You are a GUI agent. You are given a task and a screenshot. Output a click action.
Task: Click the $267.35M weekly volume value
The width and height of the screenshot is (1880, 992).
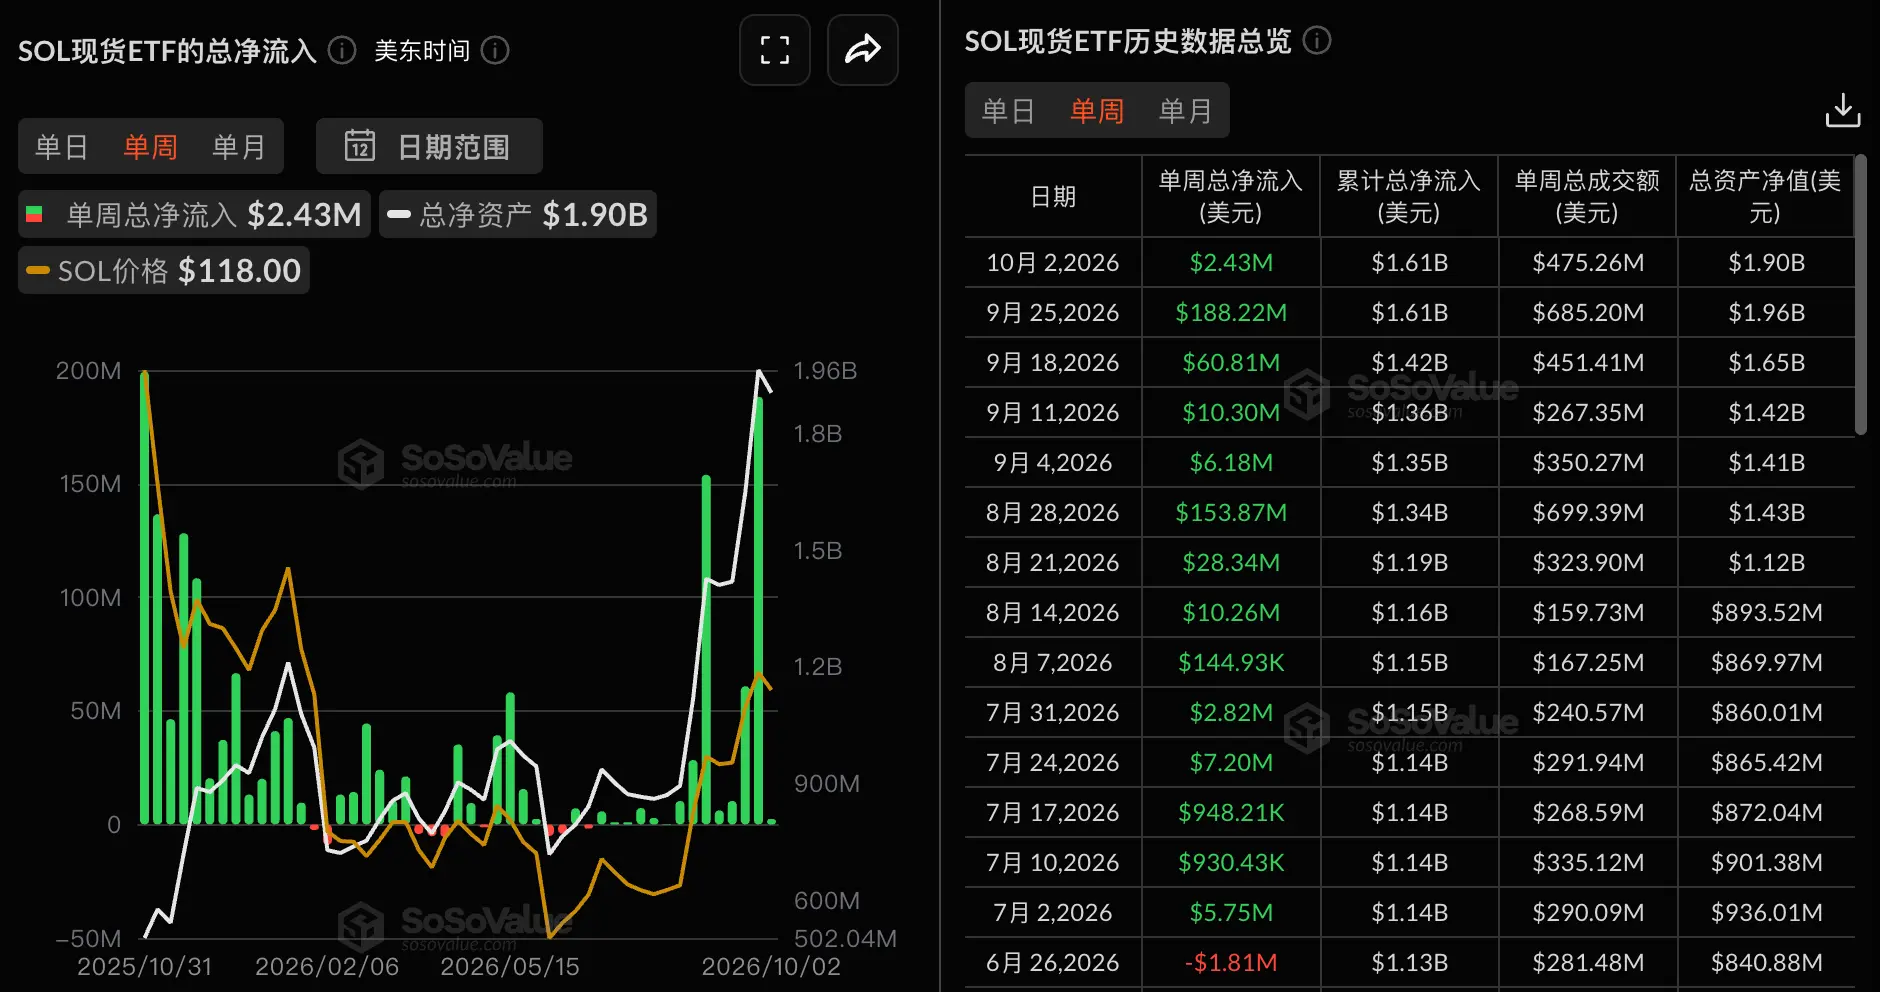tap(1588, 412)
